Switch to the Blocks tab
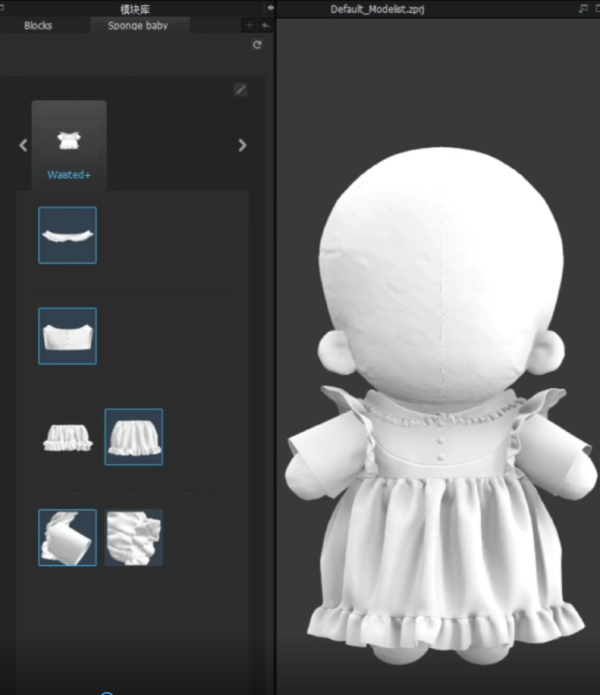The image size is (600, 695). pyautogui.click(x=38, y=25)
